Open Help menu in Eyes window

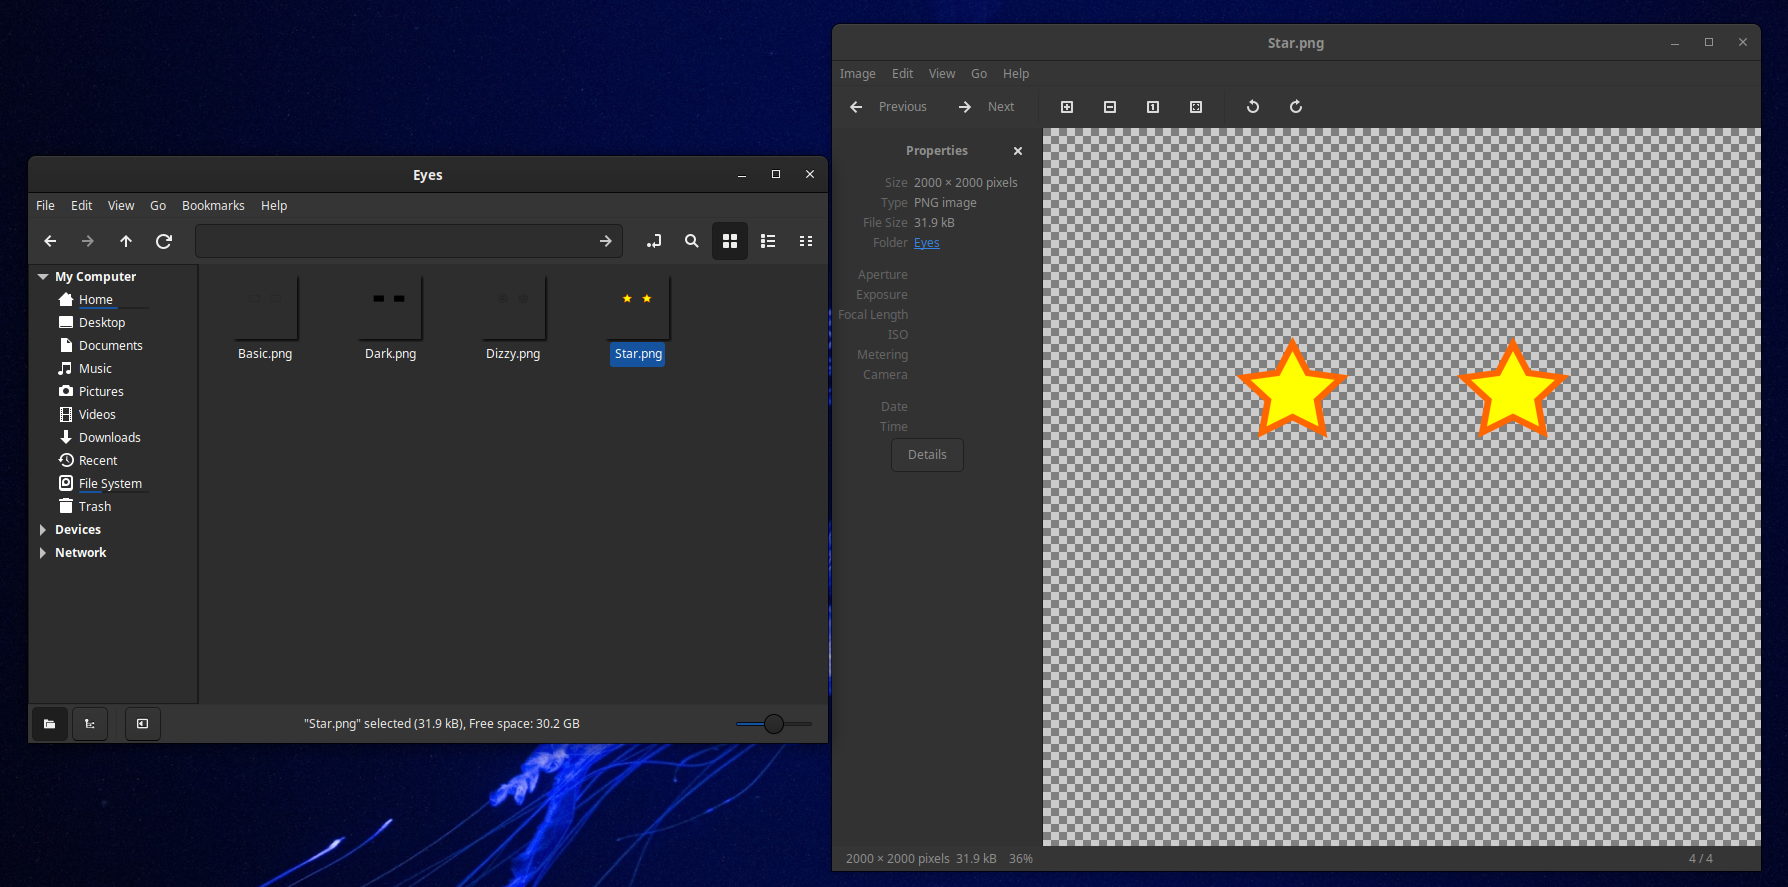274,206
